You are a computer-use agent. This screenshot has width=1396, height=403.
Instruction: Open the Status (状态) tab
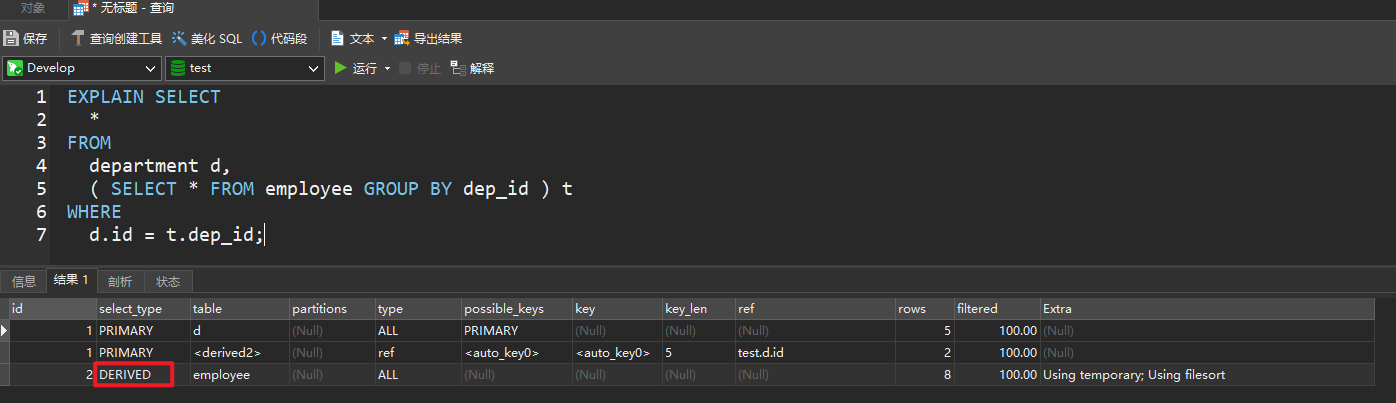click(x=168, y=282)
